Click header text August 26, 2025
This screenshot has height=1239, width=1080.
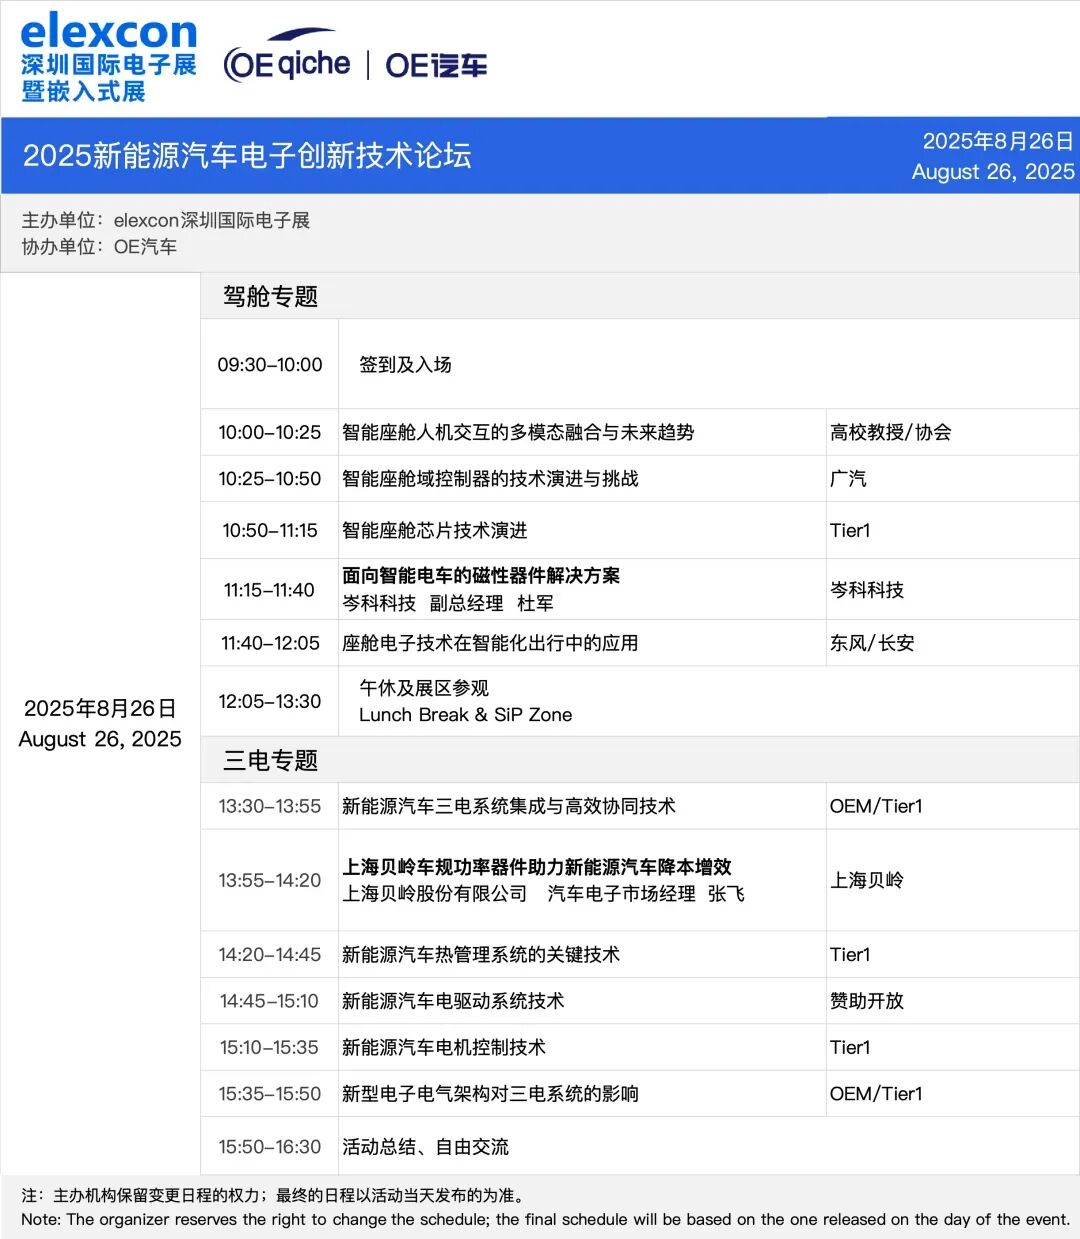pyautogui.click(x=993, y=171)
